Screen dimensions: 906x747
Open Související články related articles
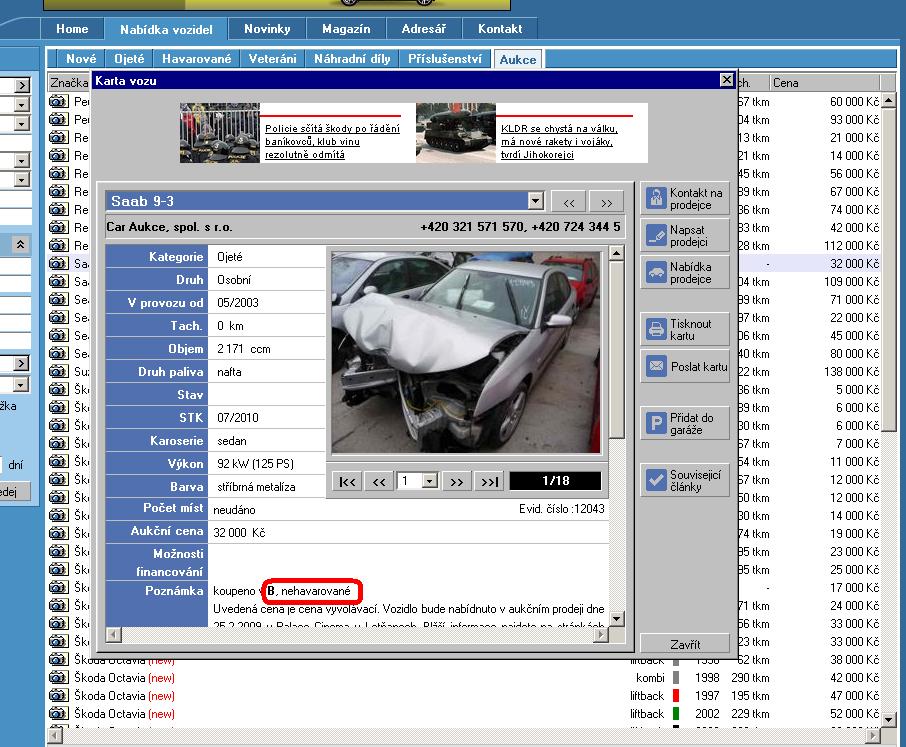click(x=685, y=481)
